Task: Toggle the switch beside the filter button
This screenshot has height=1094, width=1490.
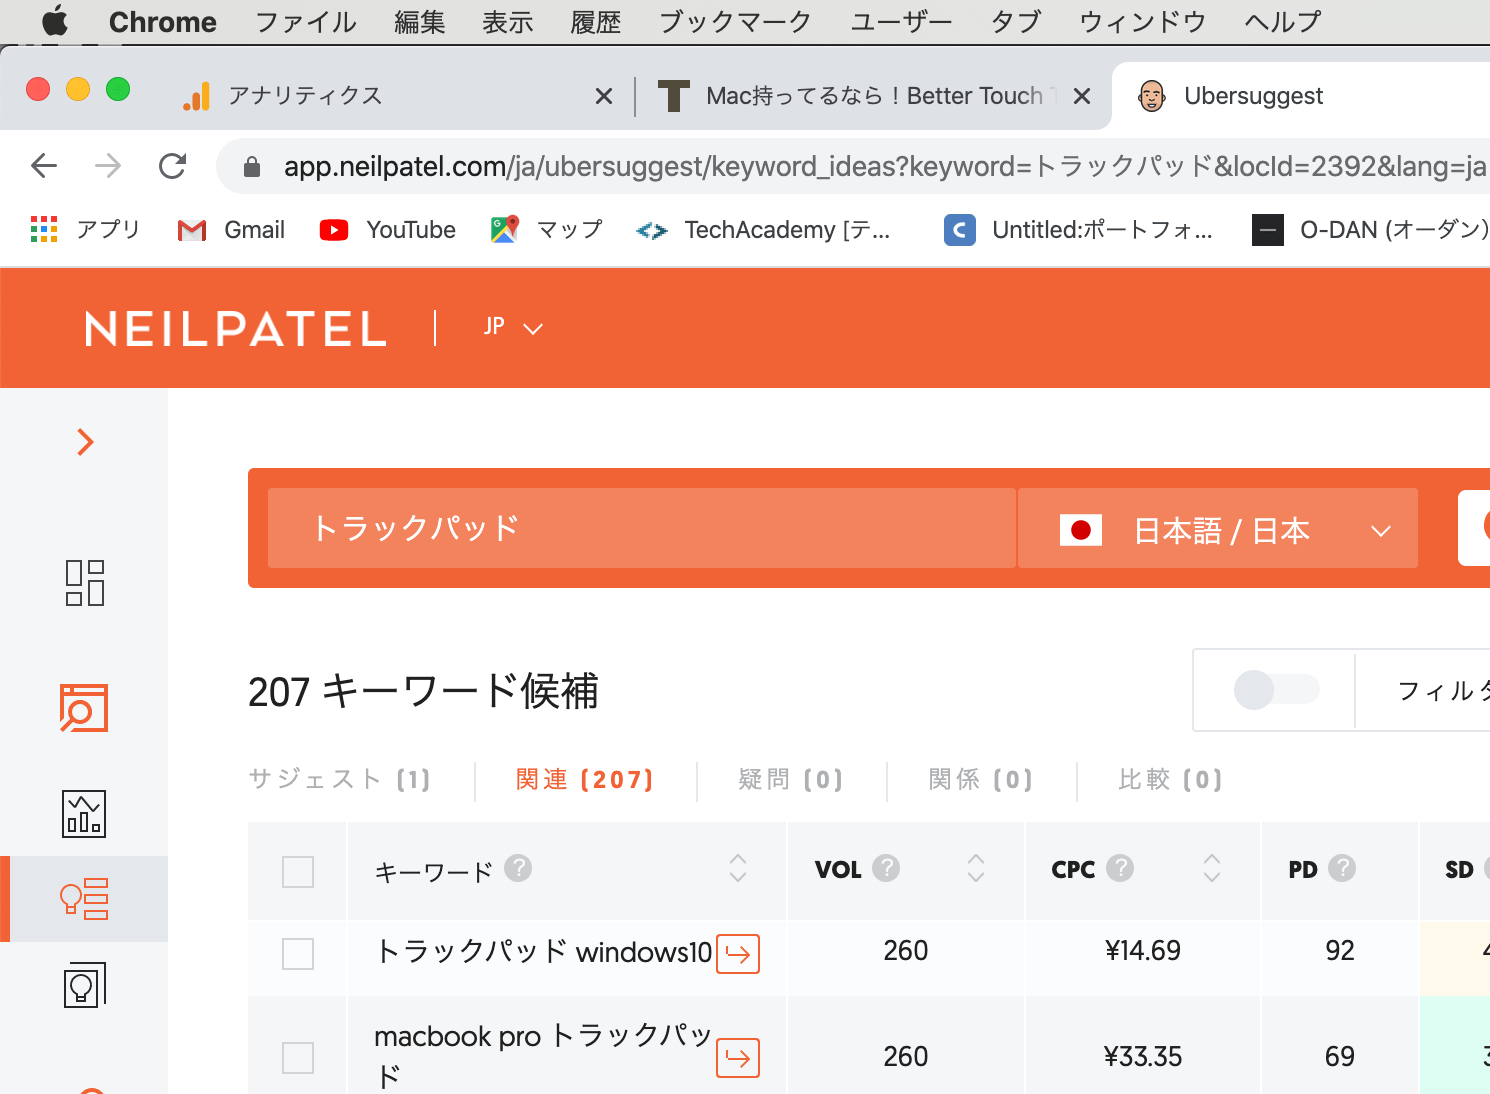Action: (1276, 690)
